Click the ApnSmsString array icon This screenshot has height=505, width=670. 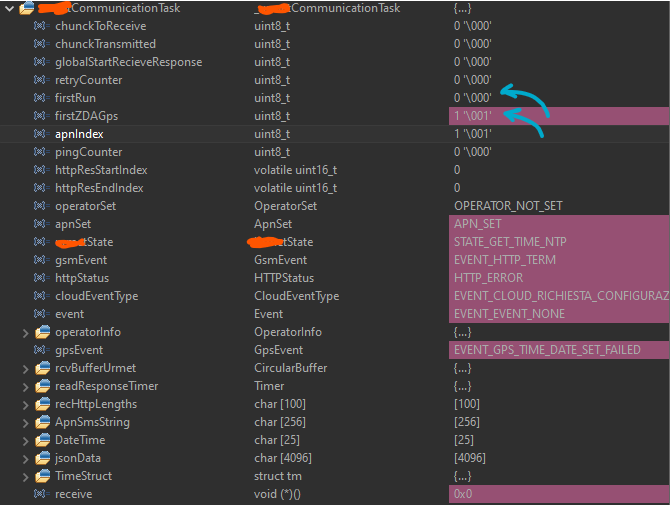(x=43, y=422)
